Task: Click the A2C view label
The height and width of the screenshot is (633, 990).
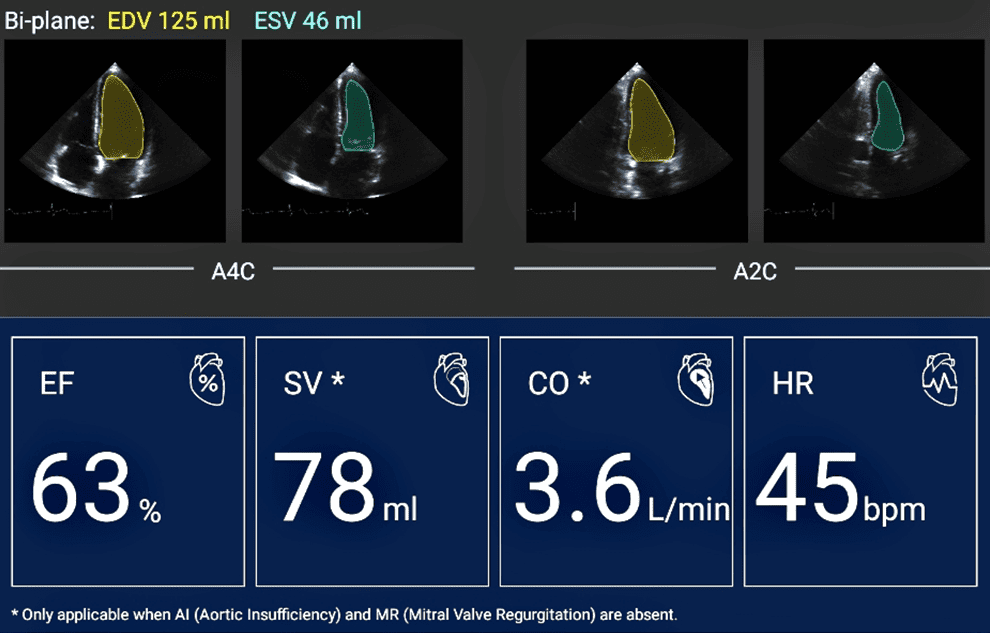Action: (755, 271)
